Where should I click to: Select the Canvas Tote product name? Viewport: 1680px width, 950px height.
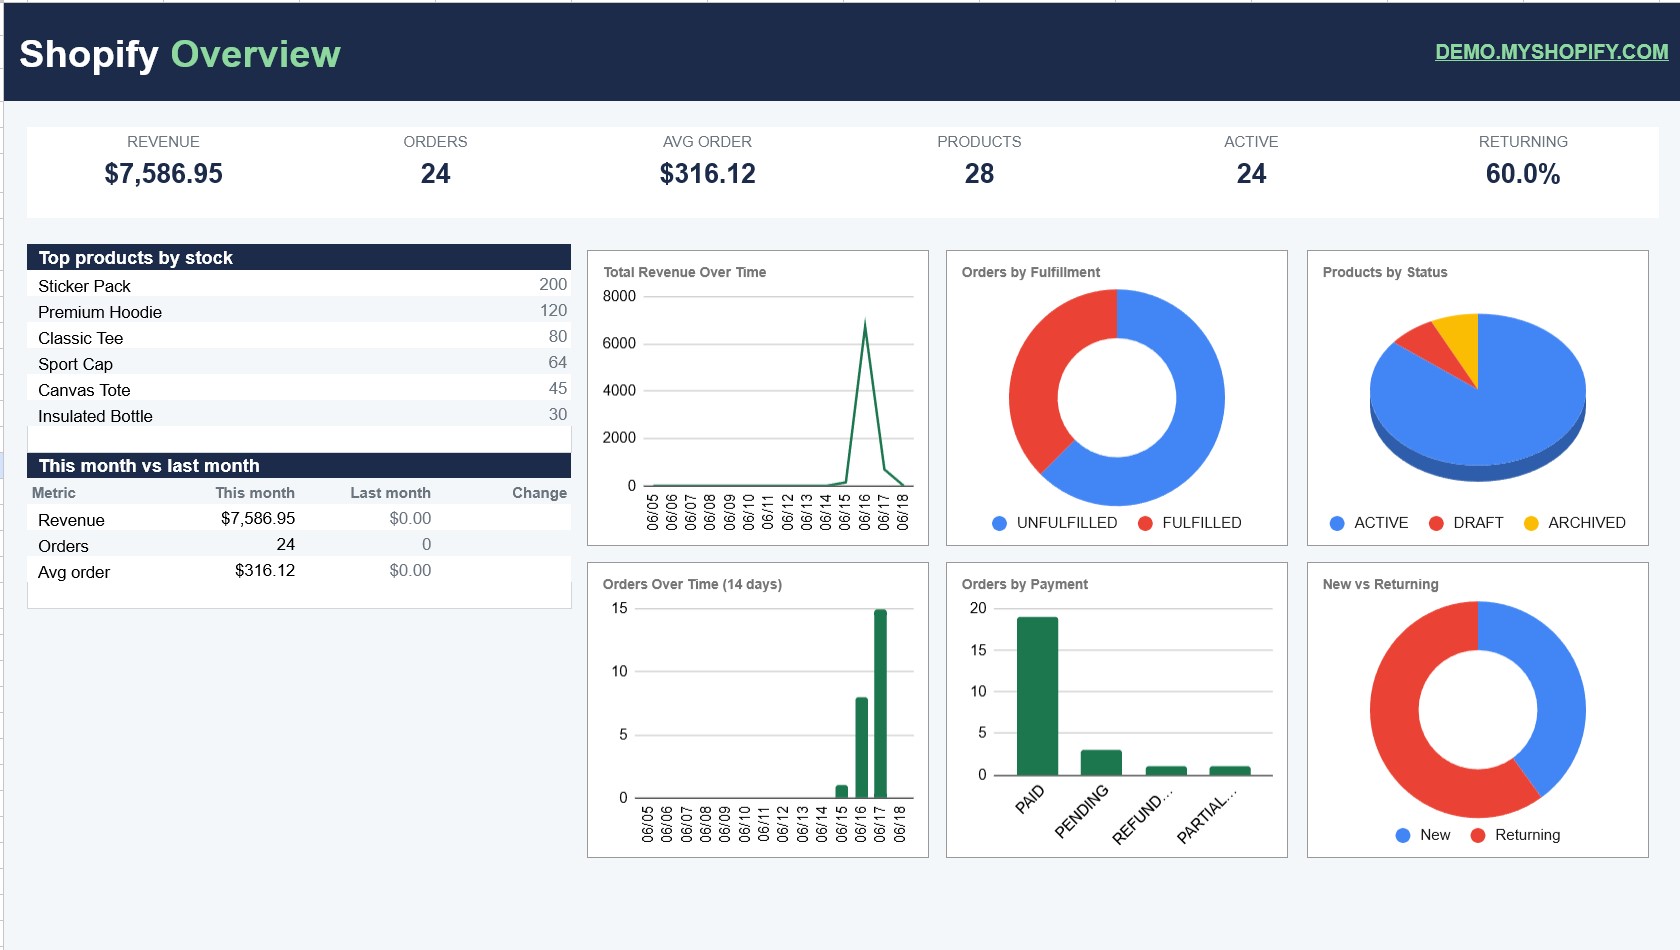pyautogui.click(x=84, y=390)
